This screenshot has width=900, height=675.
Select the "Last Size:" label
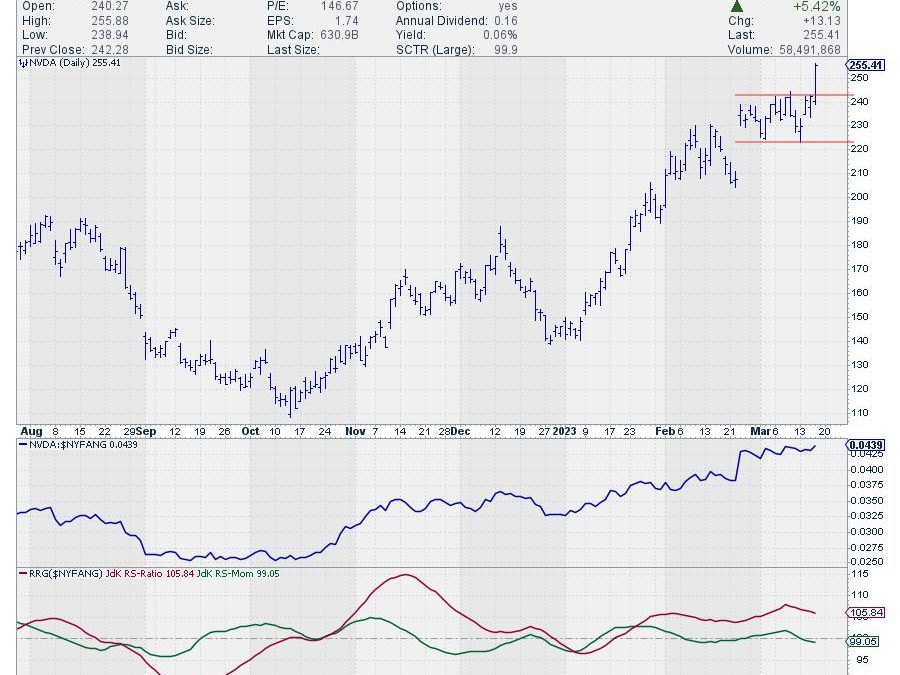(293, 49)
